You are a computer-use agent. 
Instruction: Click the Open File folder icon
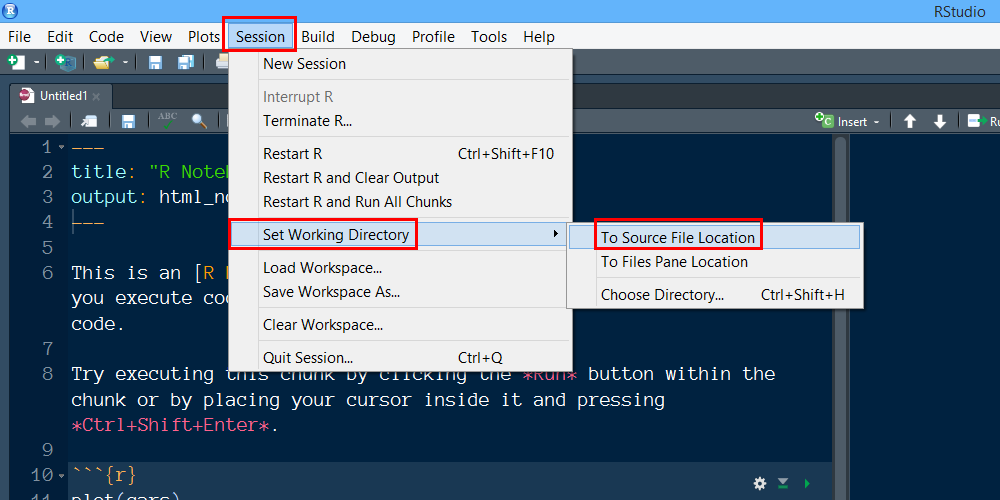pyautogui.click(x=103, y=62)
